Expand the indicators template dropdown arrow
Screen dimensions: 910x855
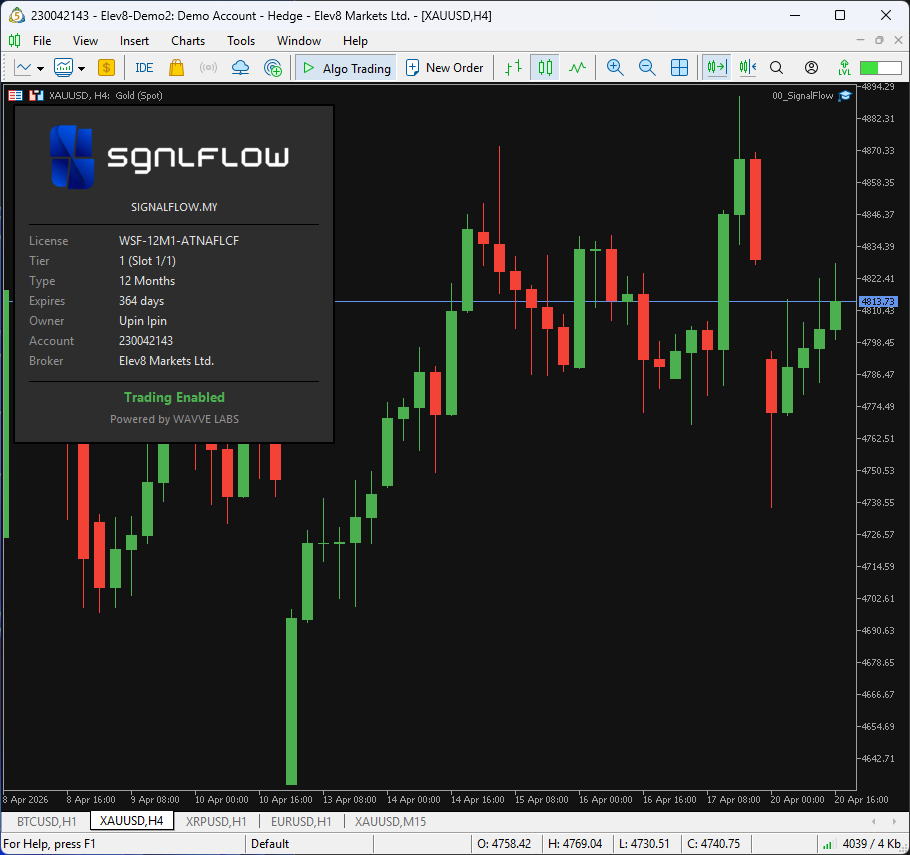(x=81, y=69)
